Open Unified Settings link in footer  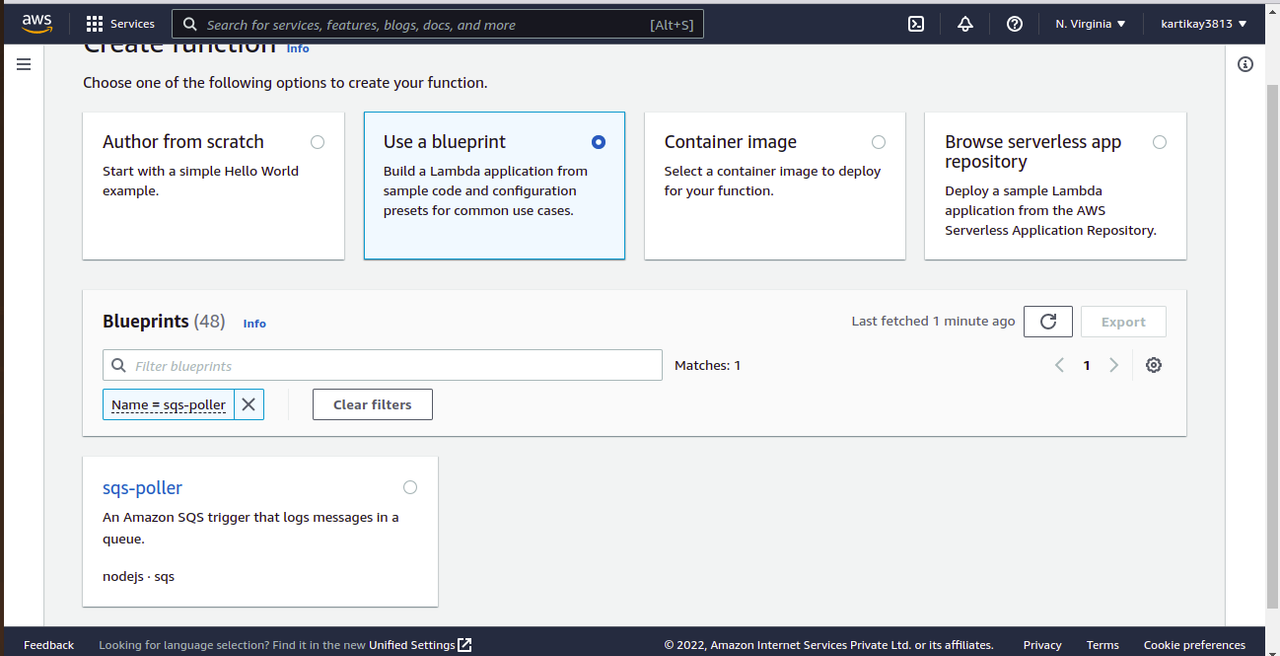[x=420, y=645]
